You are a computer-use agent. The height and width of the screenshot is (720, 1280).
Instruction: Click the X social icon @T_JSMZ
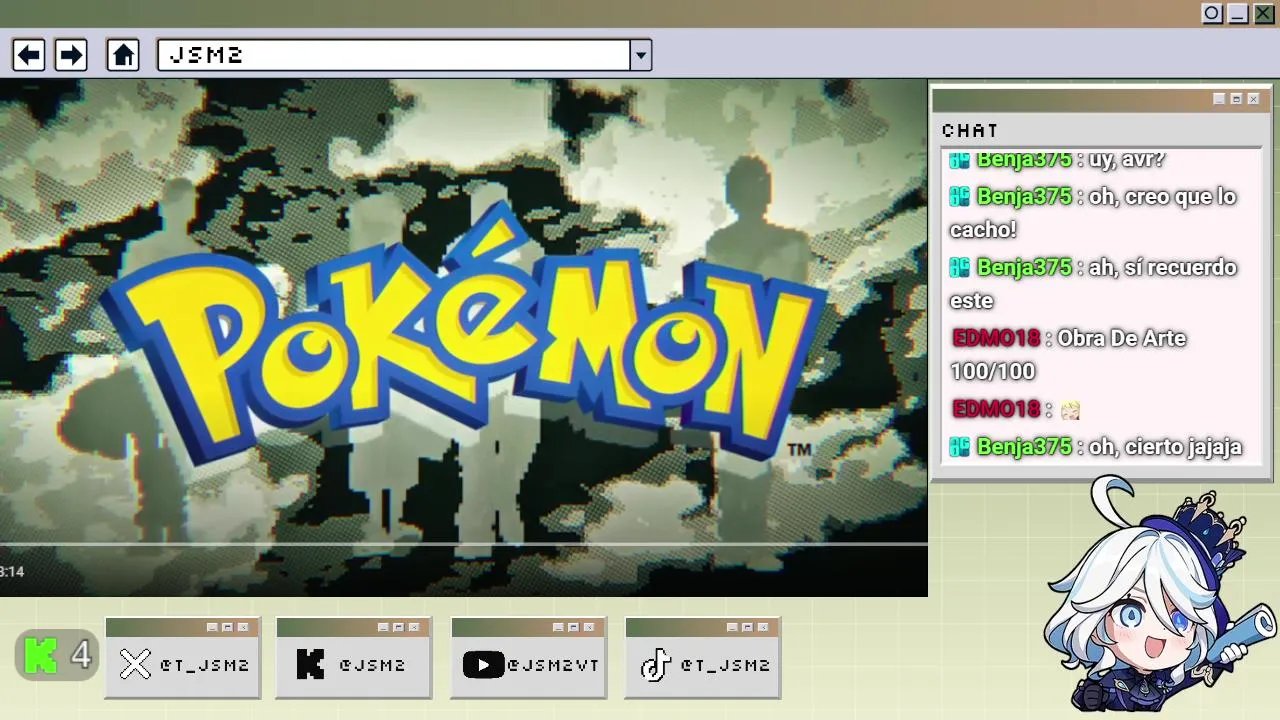click(x=135, y=664)
